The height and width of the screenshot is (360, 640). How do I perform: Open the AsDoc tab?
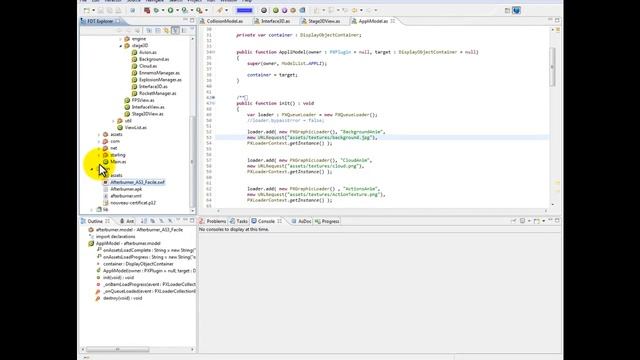301,221
